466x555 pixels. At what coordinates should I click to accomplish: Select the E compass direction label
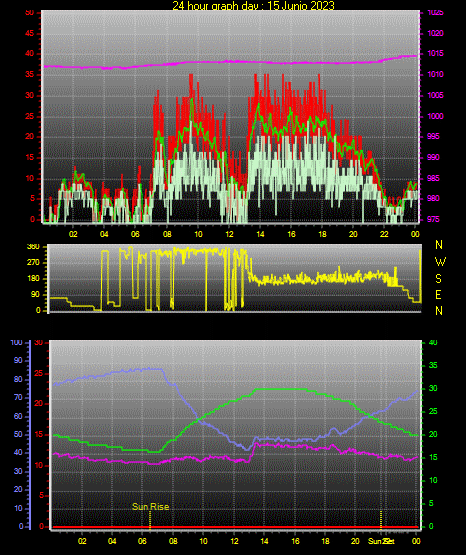click(x=438, y=294)
